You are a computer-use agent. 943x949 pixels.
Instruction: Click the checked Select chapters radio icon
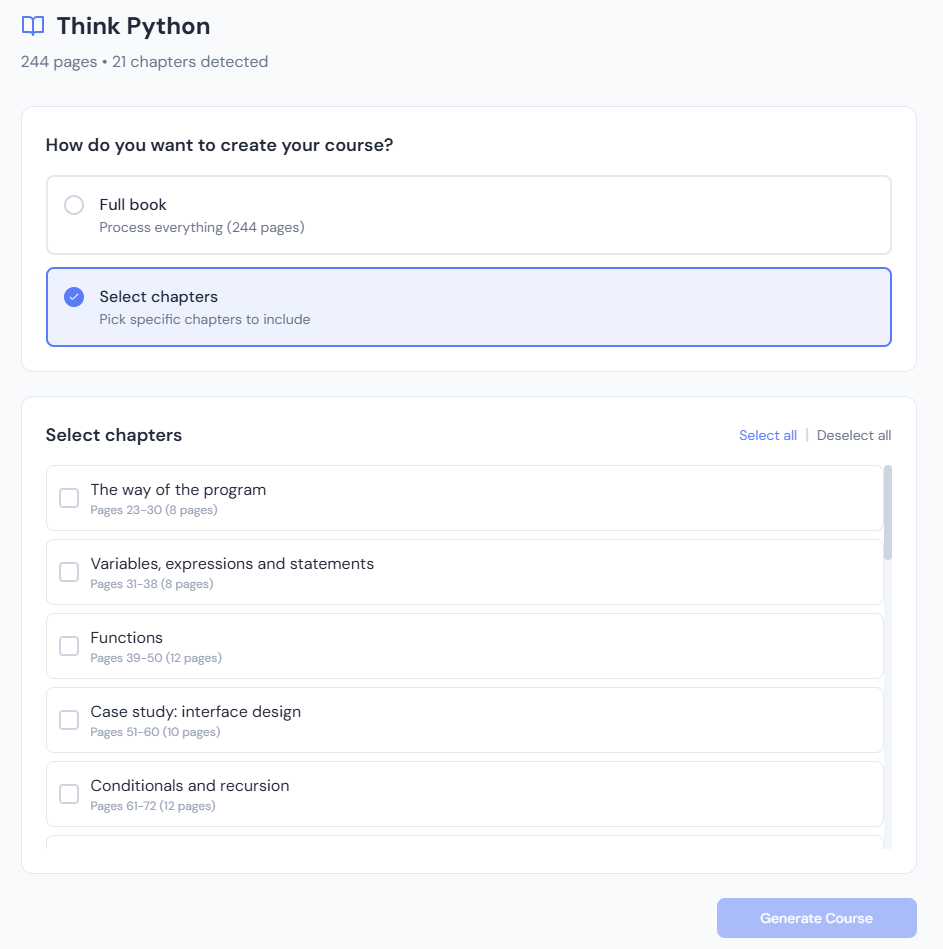point(74,297)
